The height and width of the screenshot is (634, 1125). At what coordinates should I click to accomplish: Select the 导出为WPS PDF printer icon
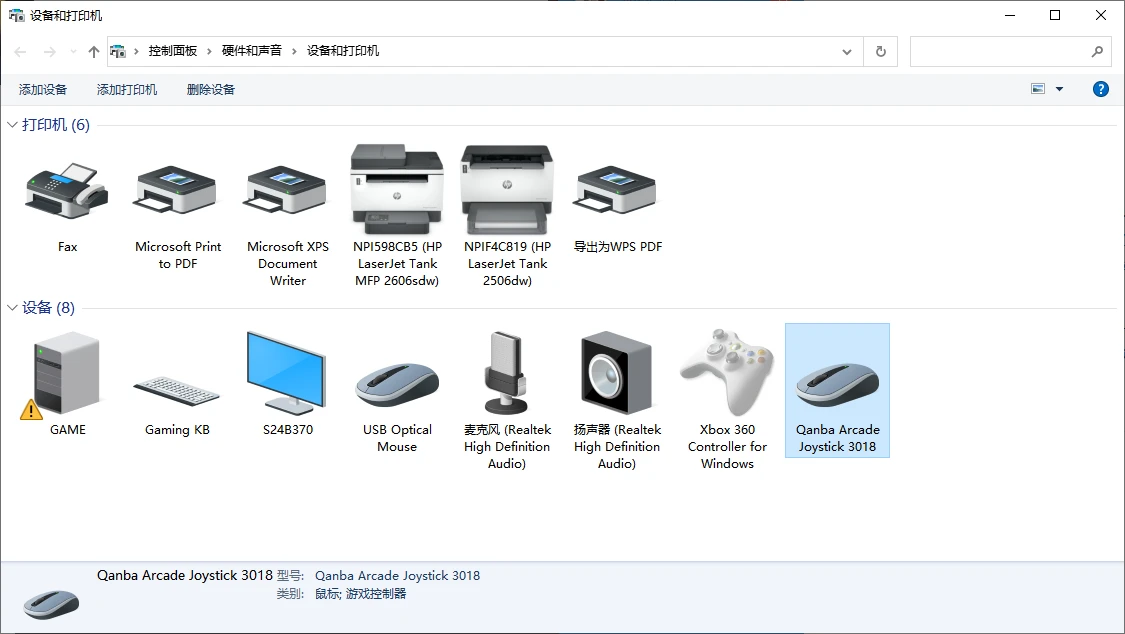point(616,190)
